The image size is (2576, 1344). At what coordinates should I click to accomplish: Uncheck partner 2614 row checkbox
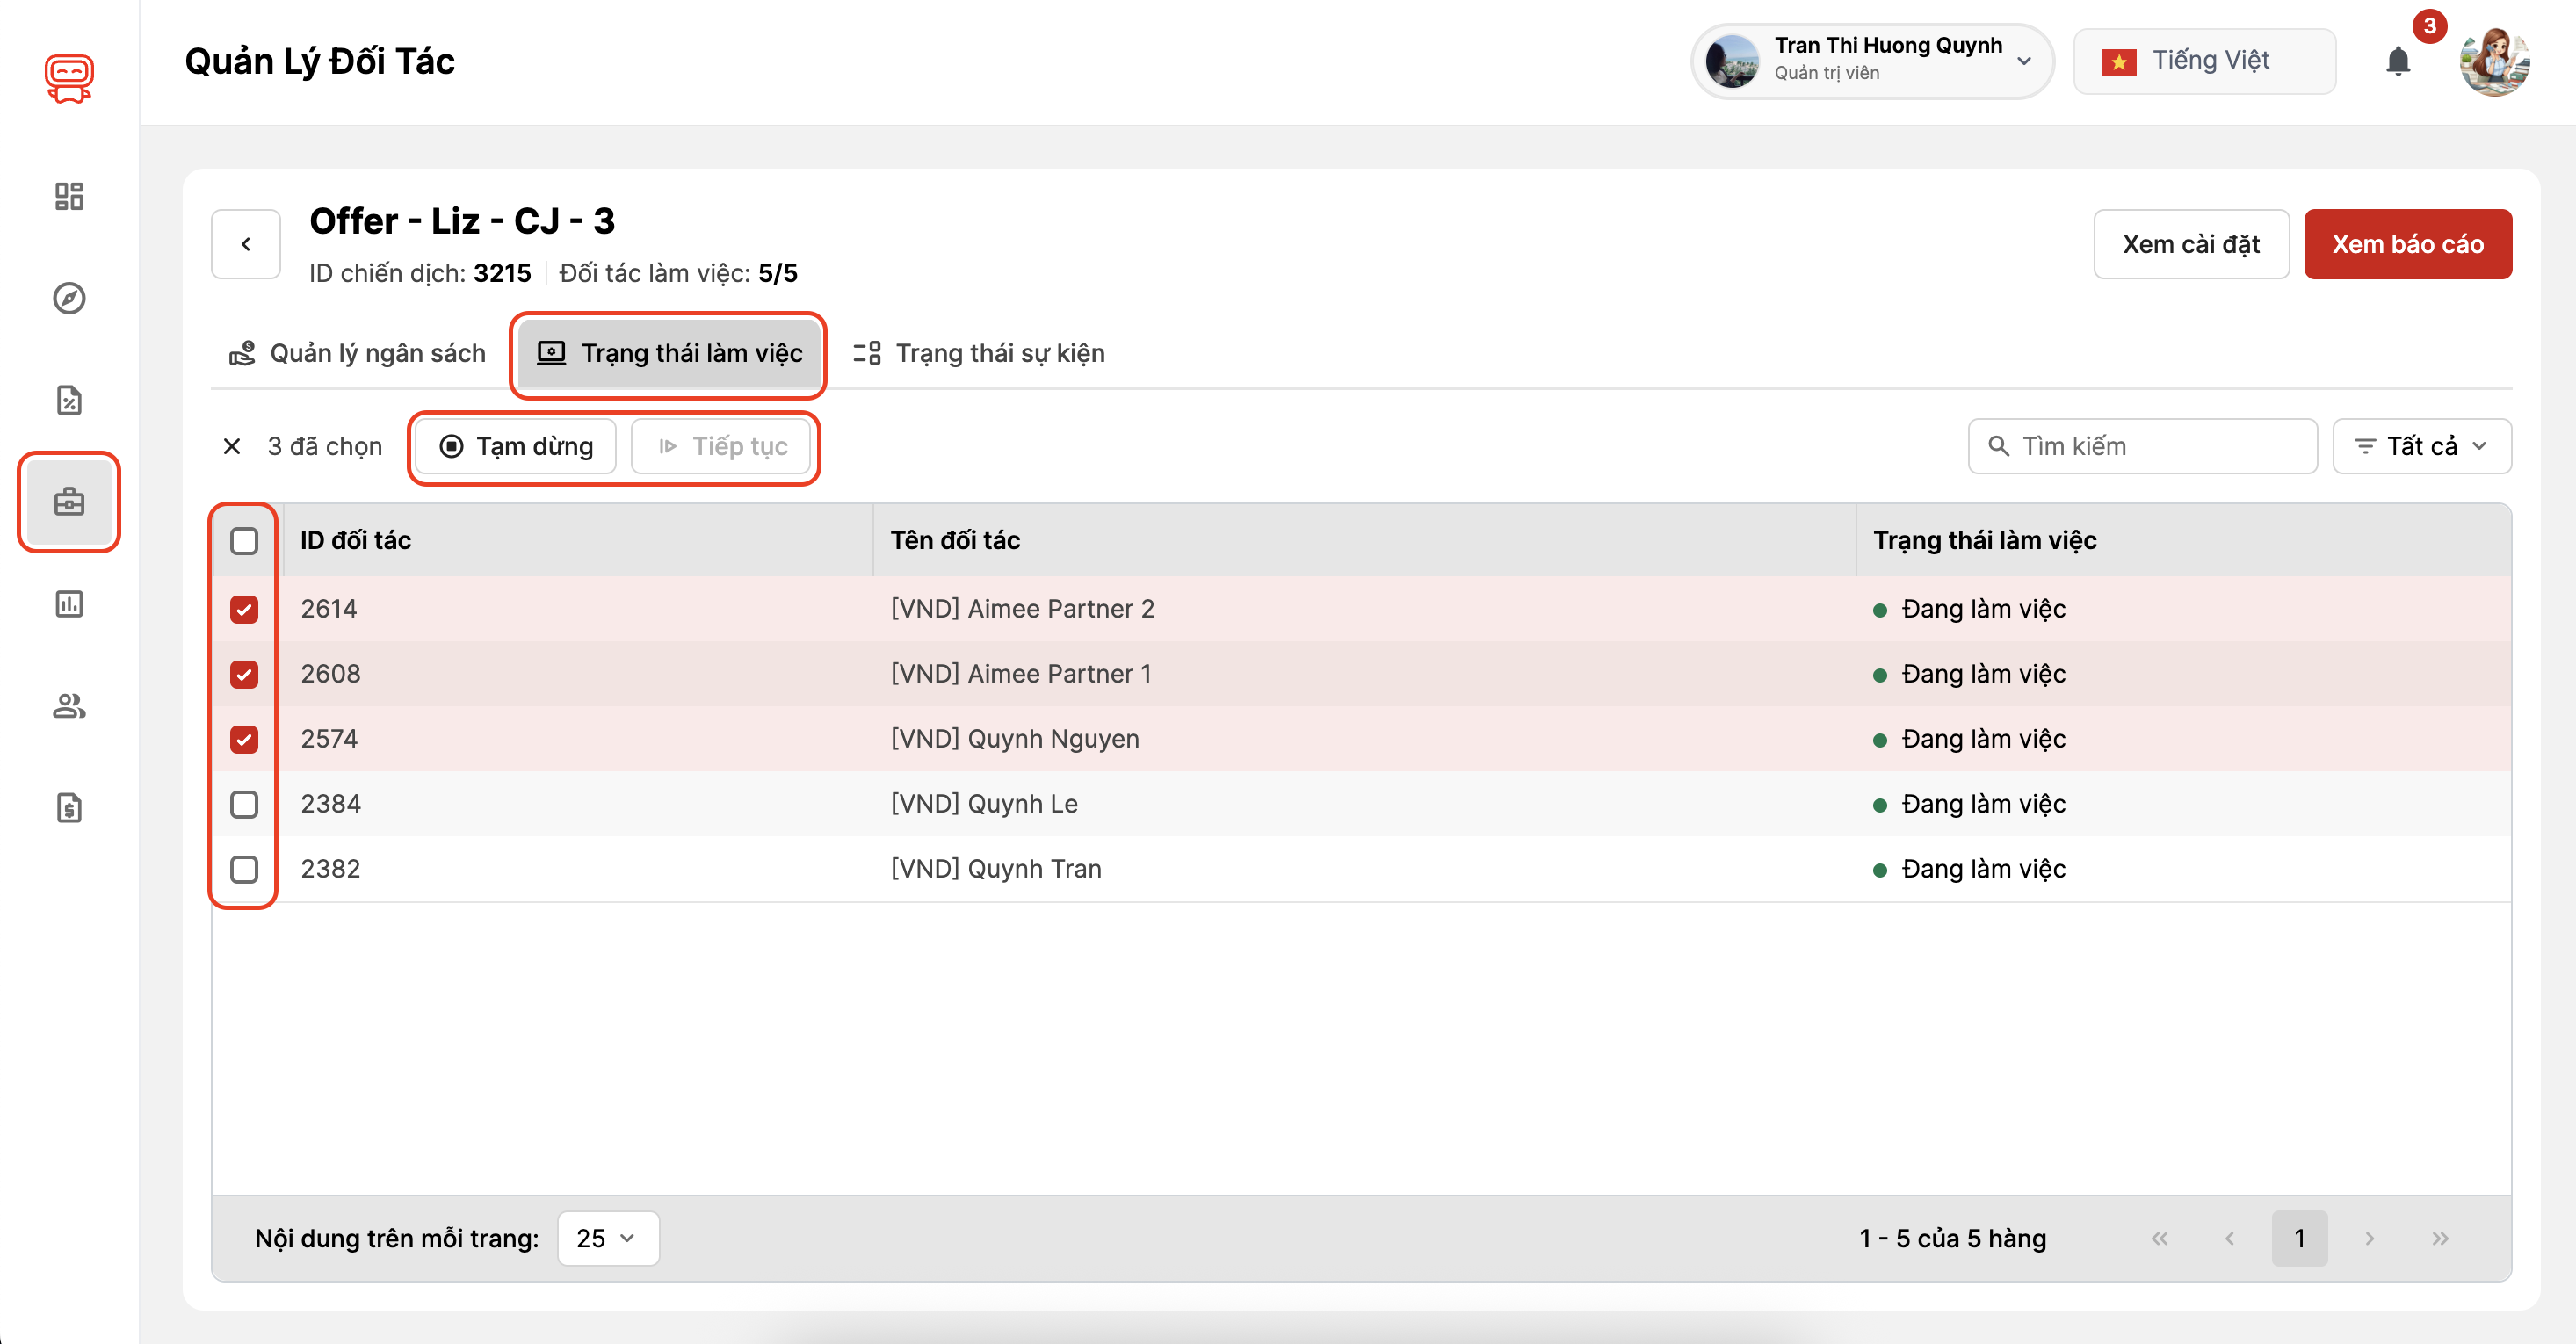point(244,609)
